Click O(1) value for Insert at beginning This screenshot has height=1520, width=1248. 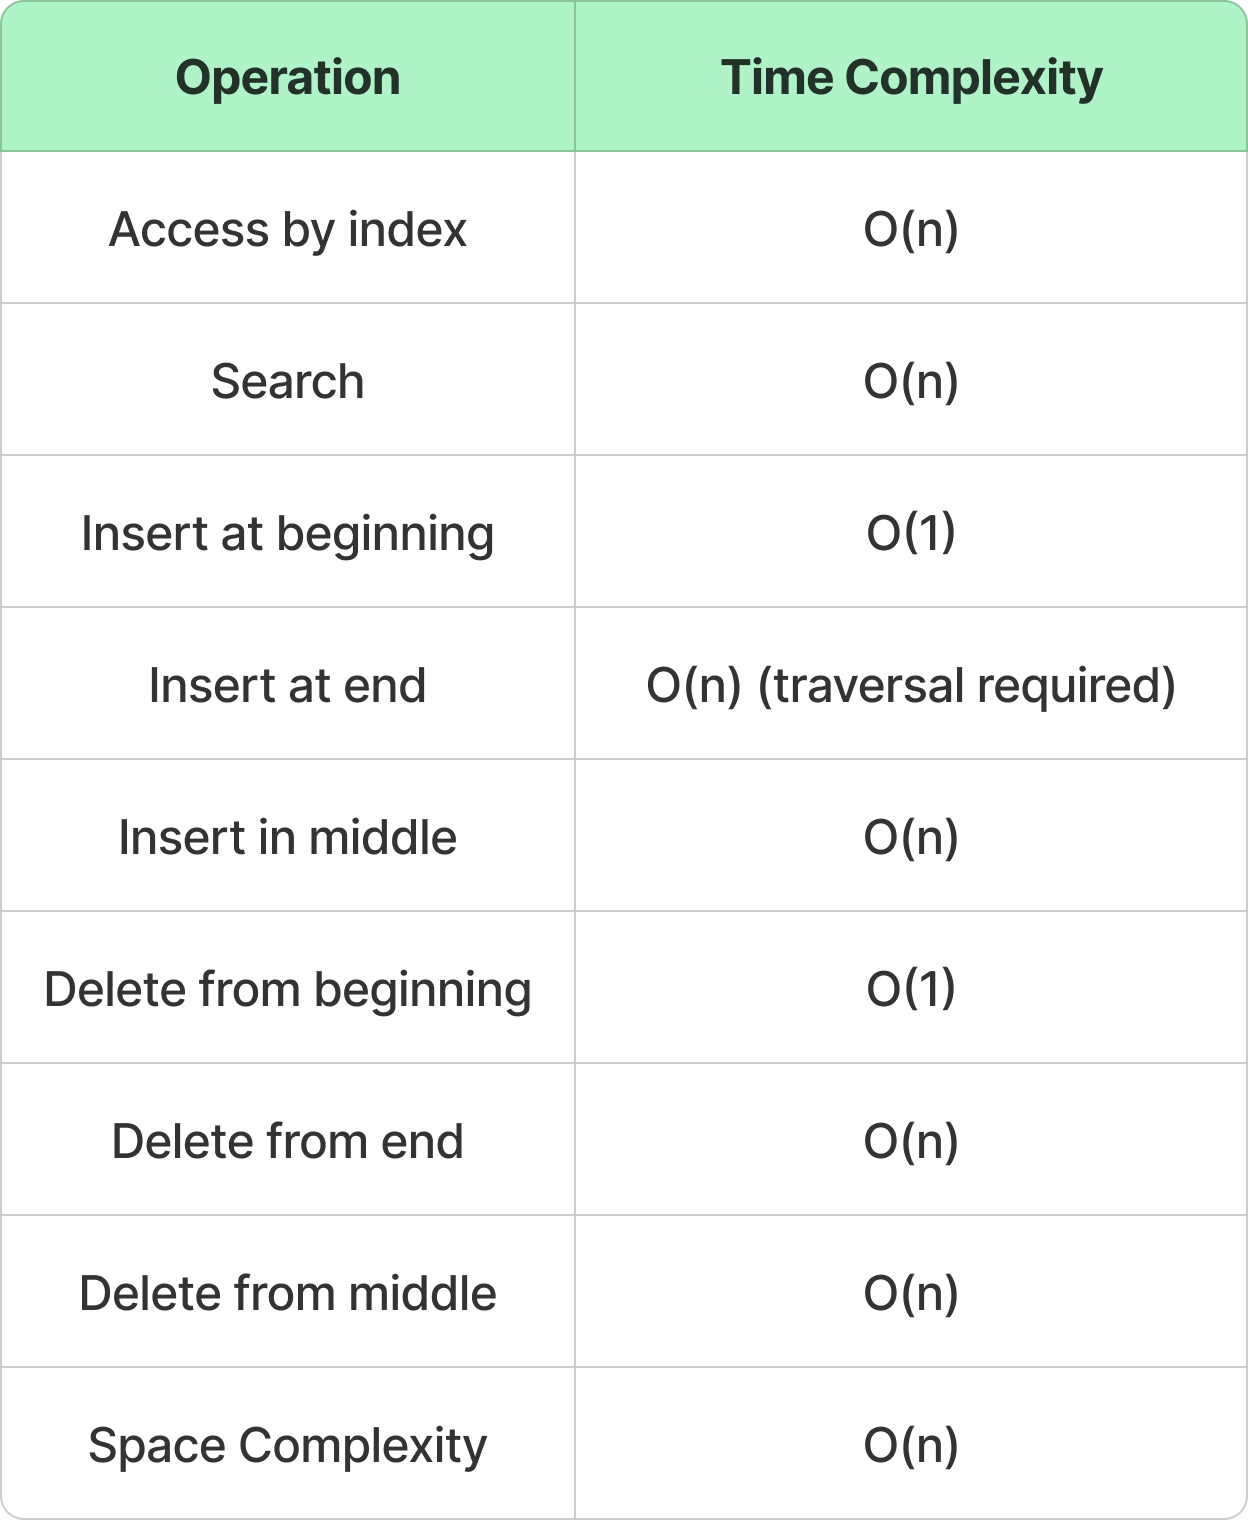[x=911, y=533]
